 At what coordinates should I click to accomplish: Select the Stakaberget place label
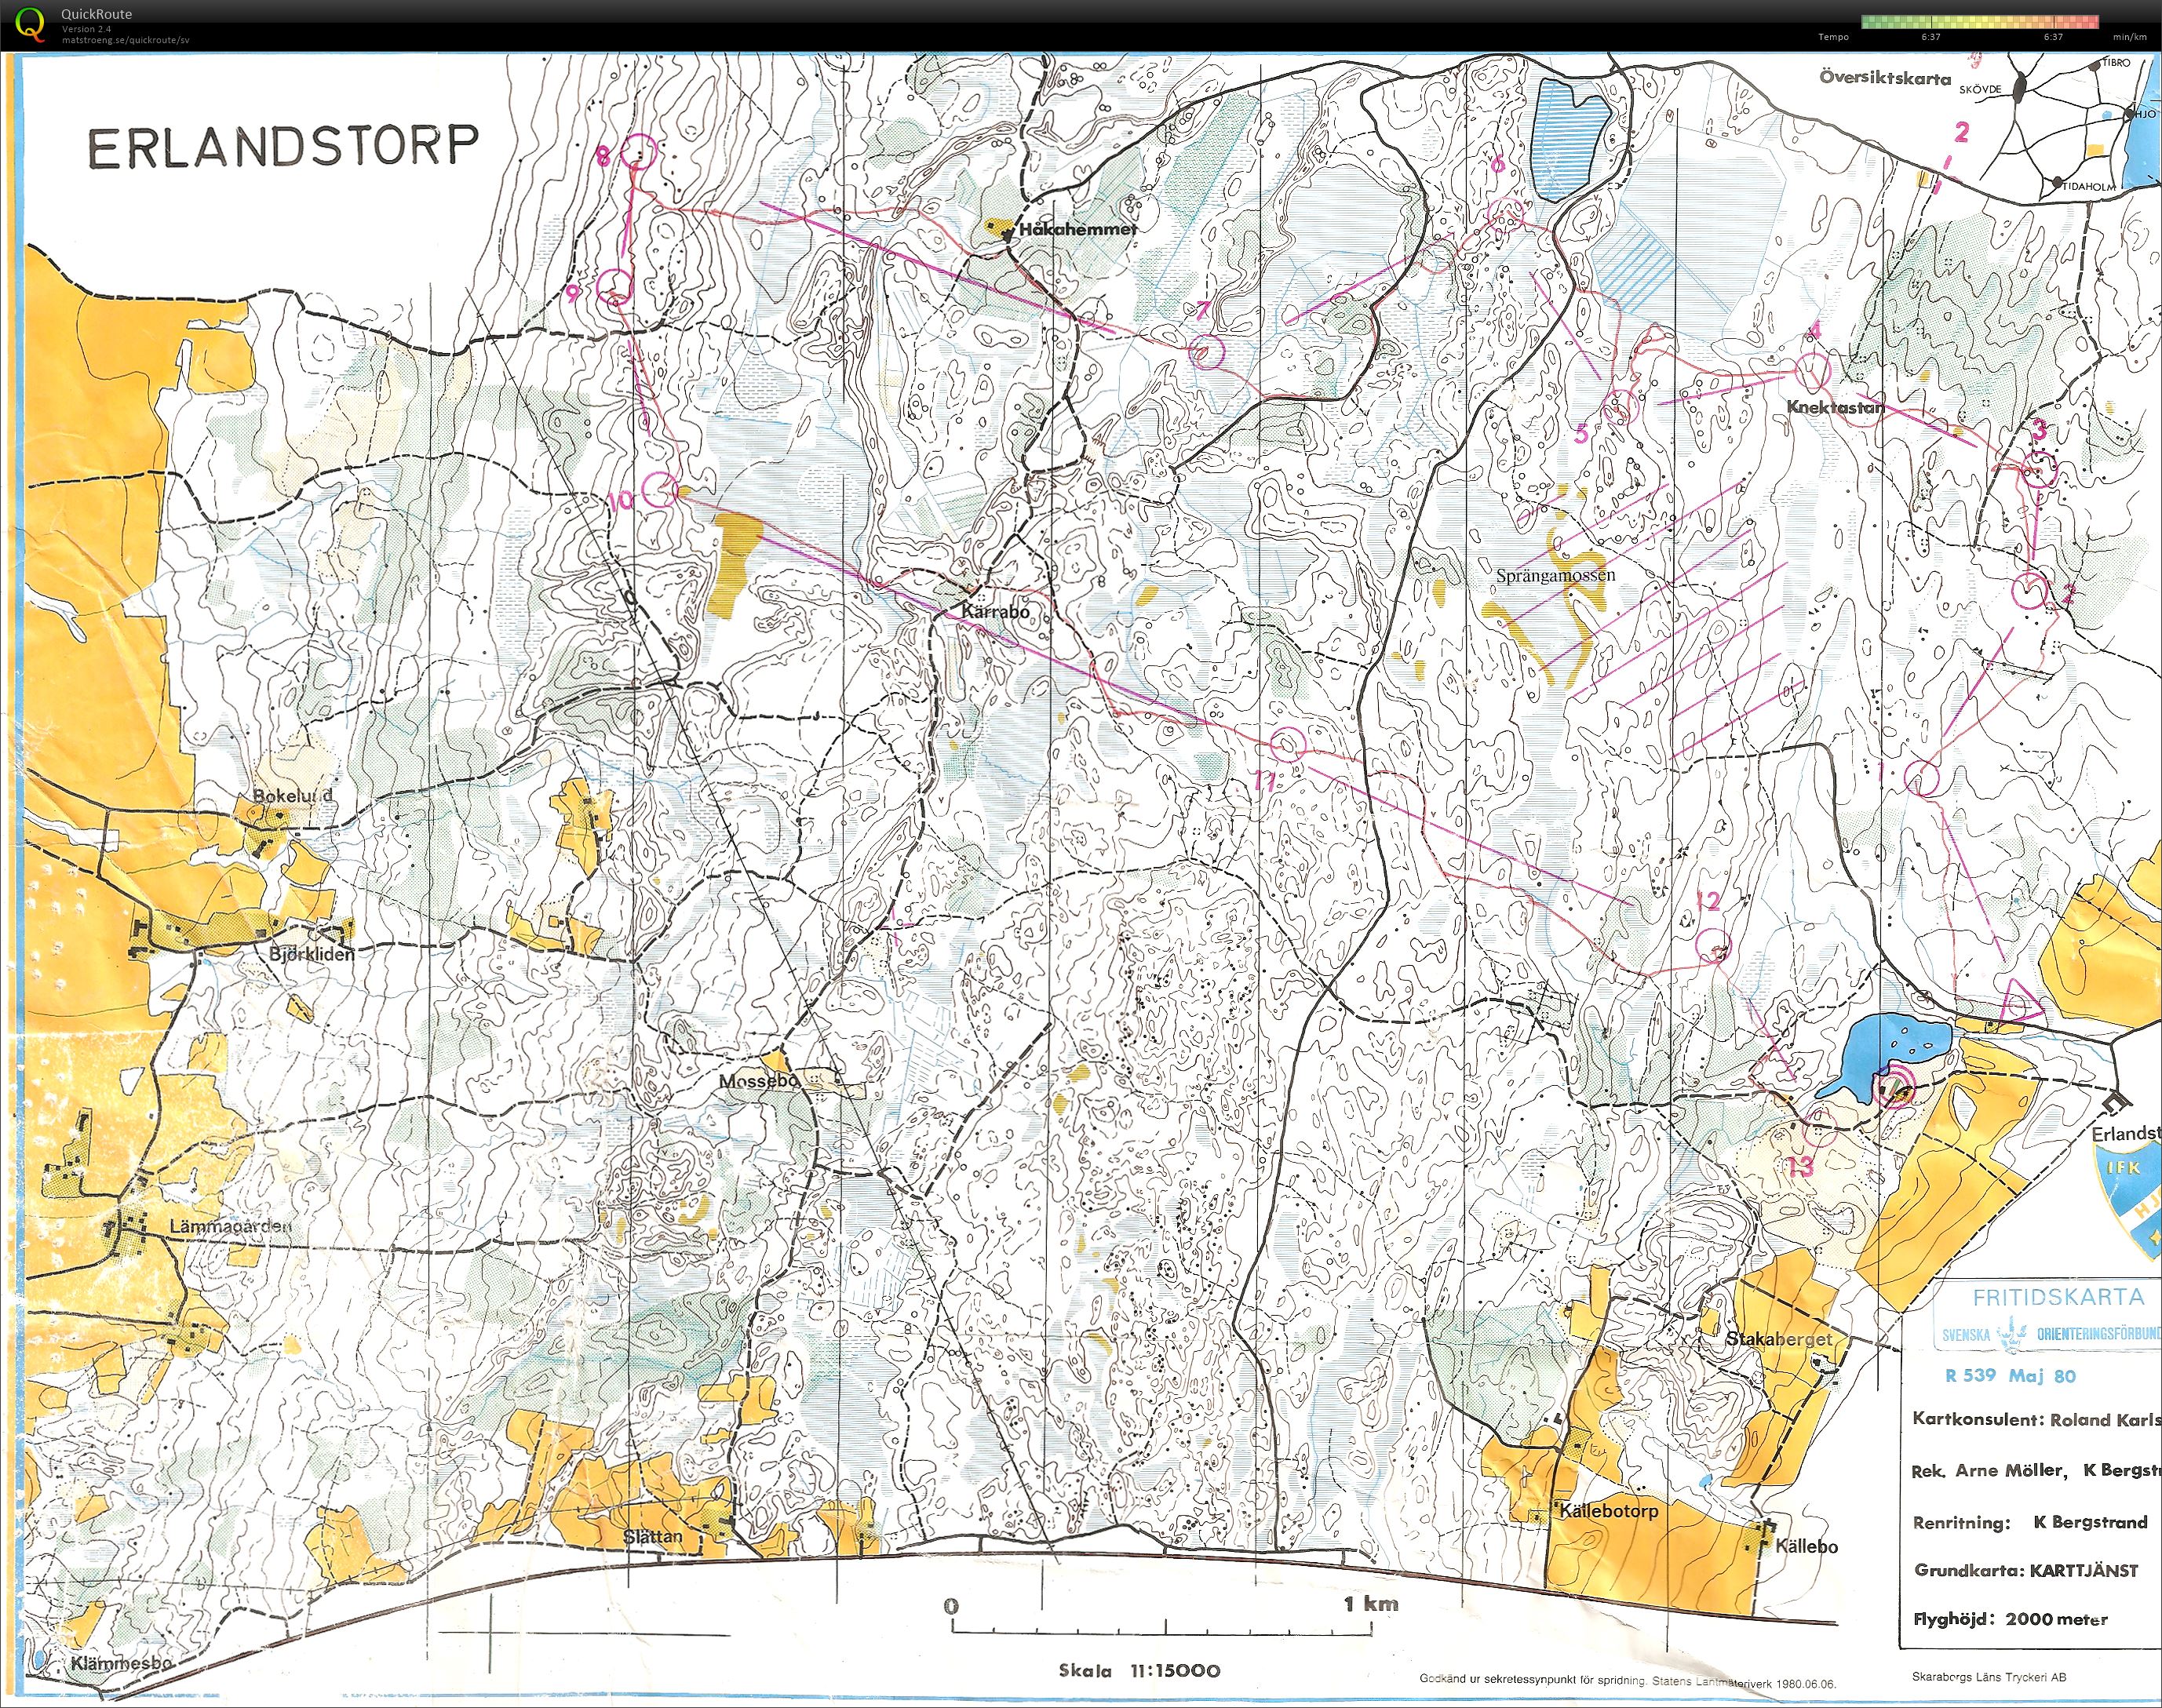1780,1339
